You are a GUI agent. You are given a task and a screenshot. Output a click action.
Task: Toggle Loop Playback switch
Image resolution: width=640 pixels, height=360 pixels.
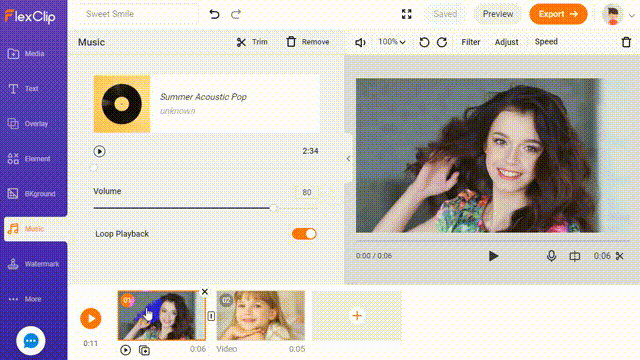point(304,234)
